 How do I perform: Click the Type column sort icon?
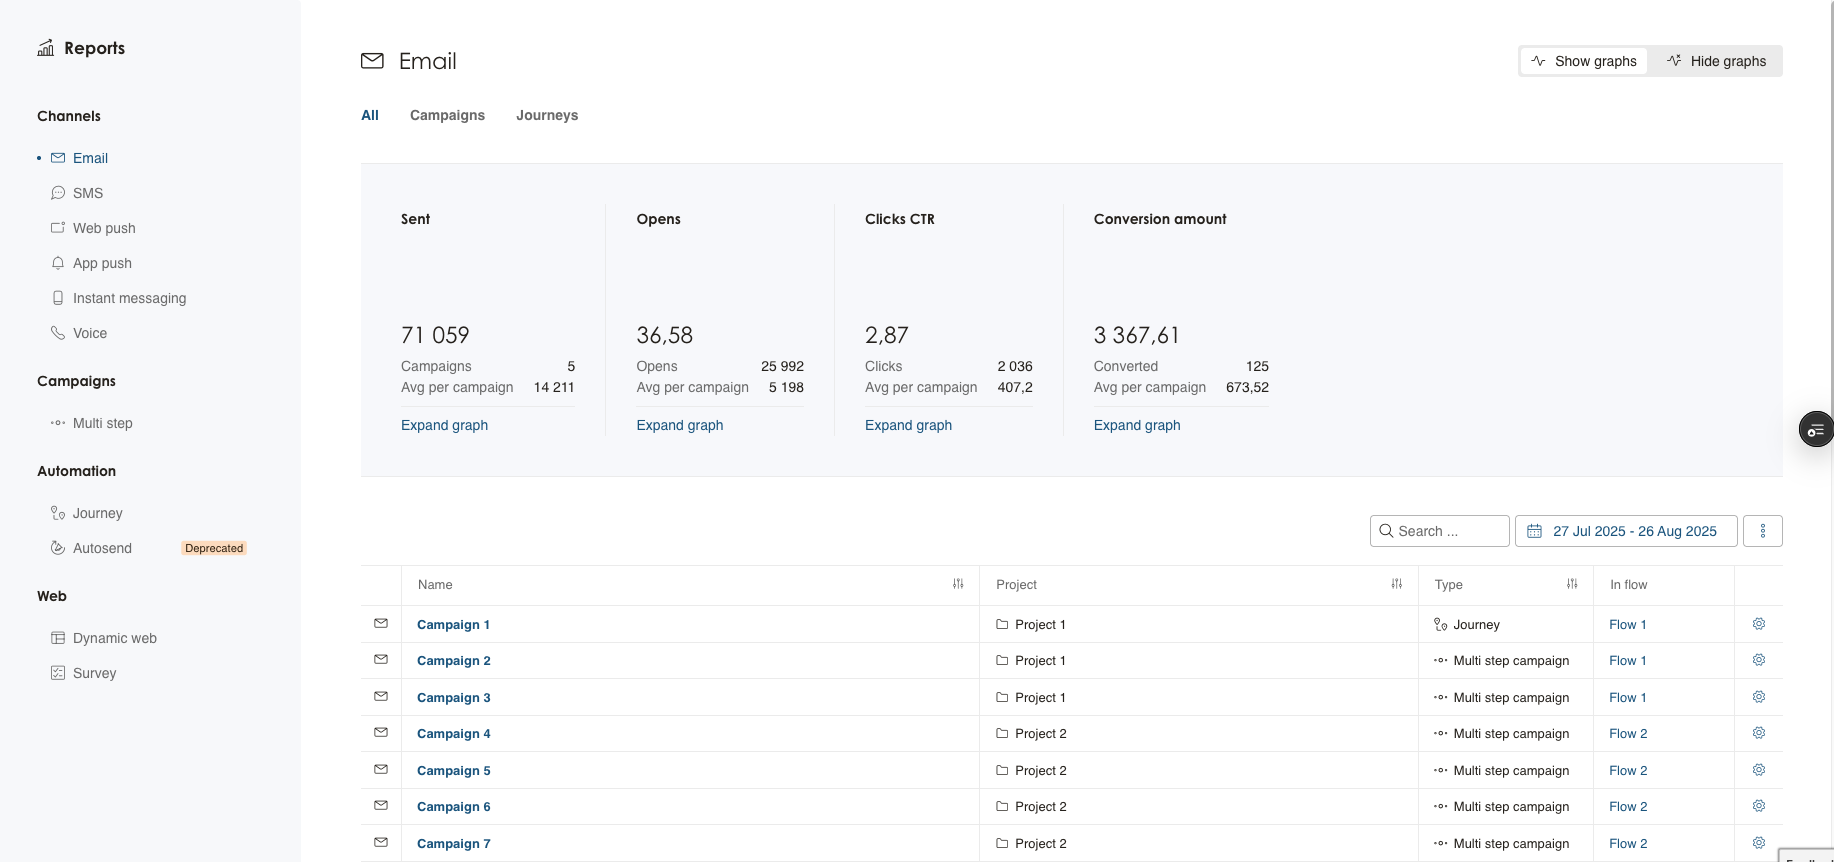click(1571, 584)
